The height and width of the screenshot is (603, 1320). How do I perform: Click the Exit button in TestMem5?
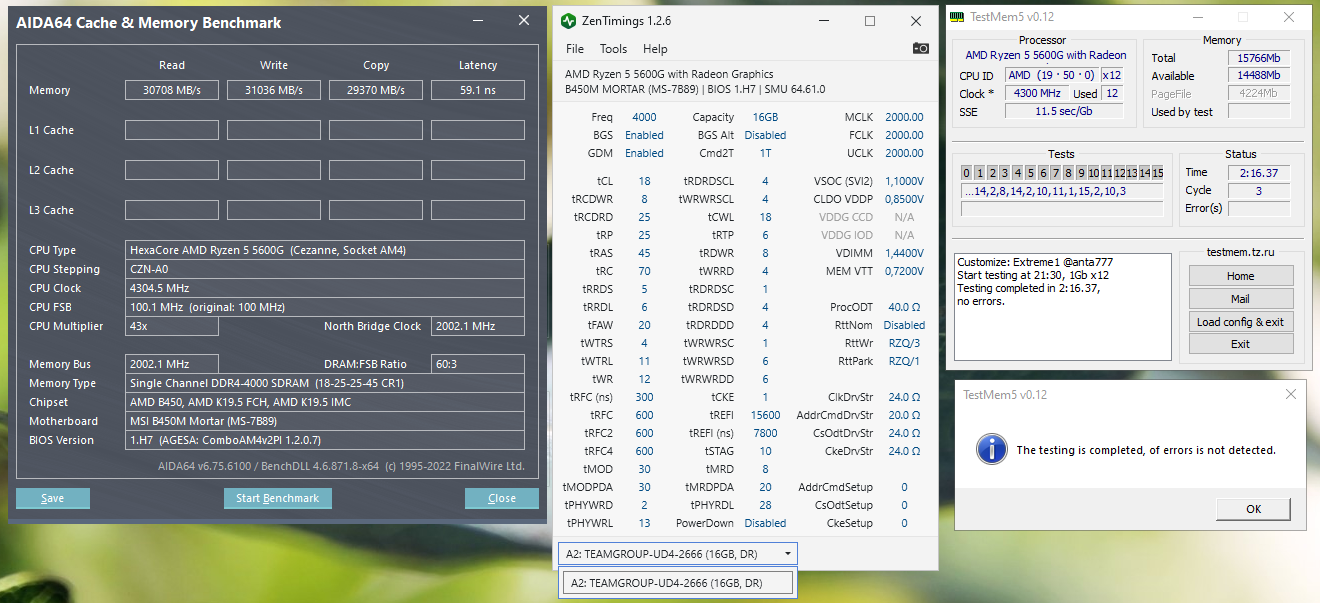[x=1240, y=344]
